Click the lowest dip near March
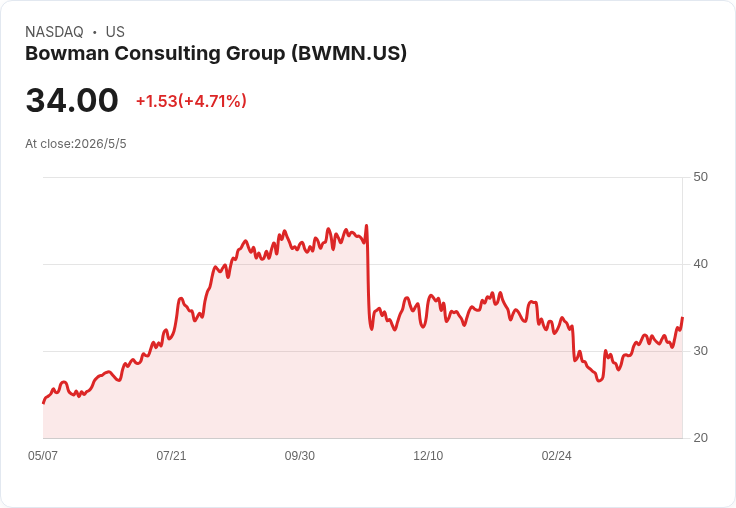Image resolution: width=736 pixels, height=508 pixels. tap(599, 380)
